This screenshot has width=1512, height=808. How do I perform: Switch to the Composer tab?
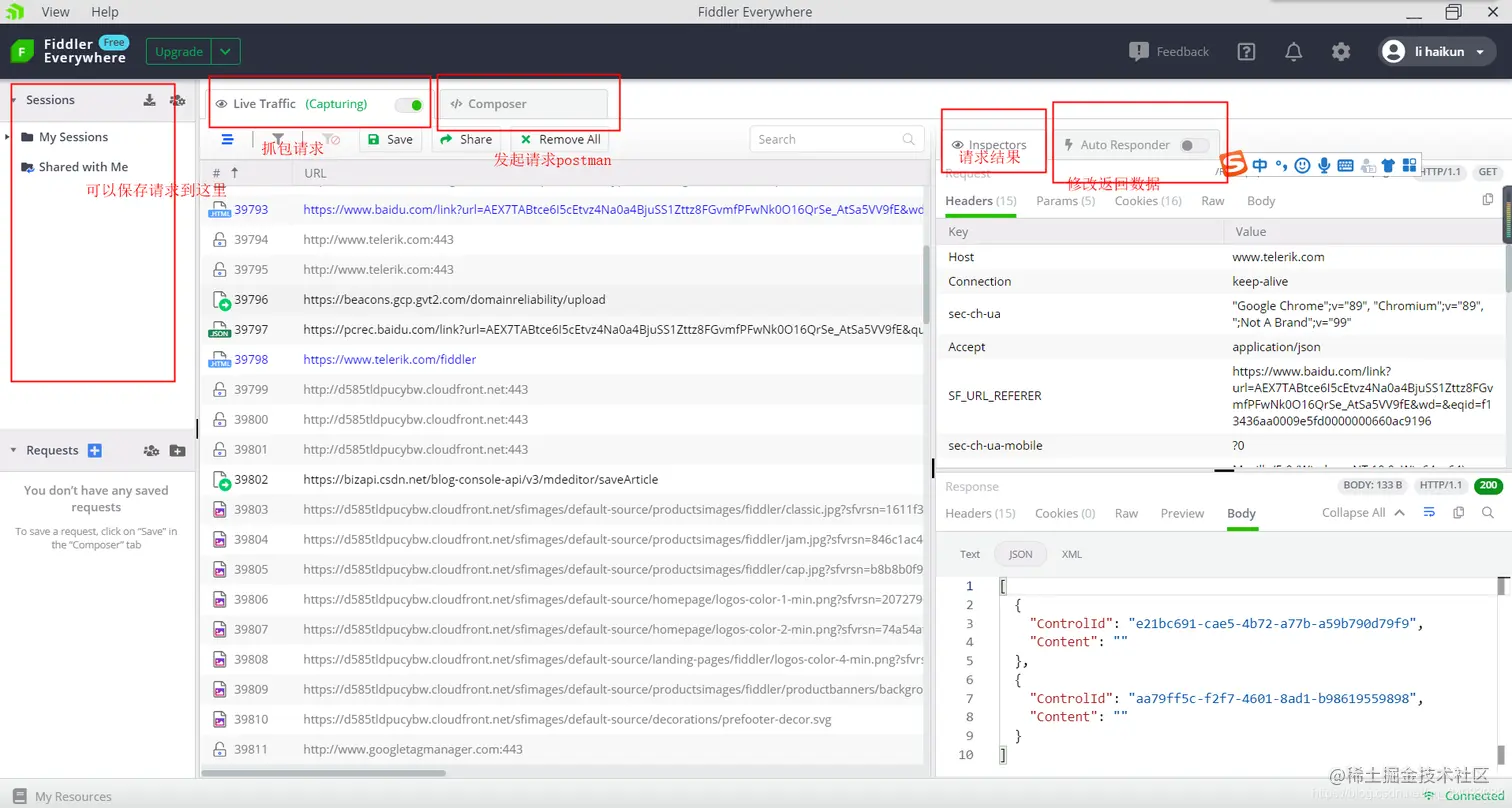click(x=522, y=104)
